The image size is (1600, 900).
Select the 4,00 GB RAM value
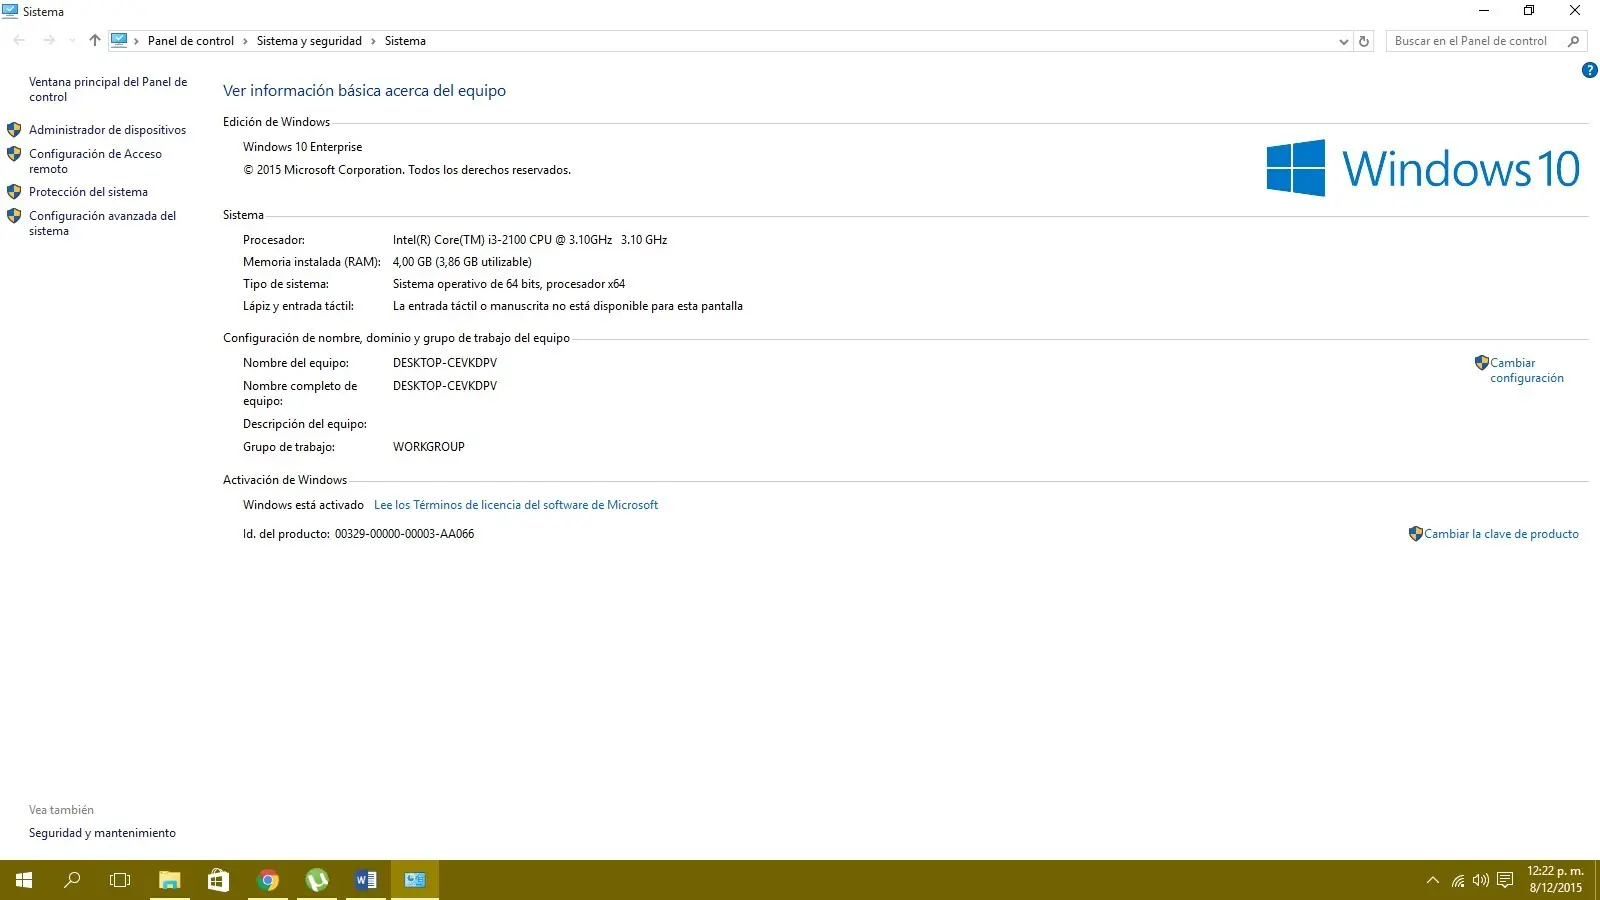coord(462,262)
